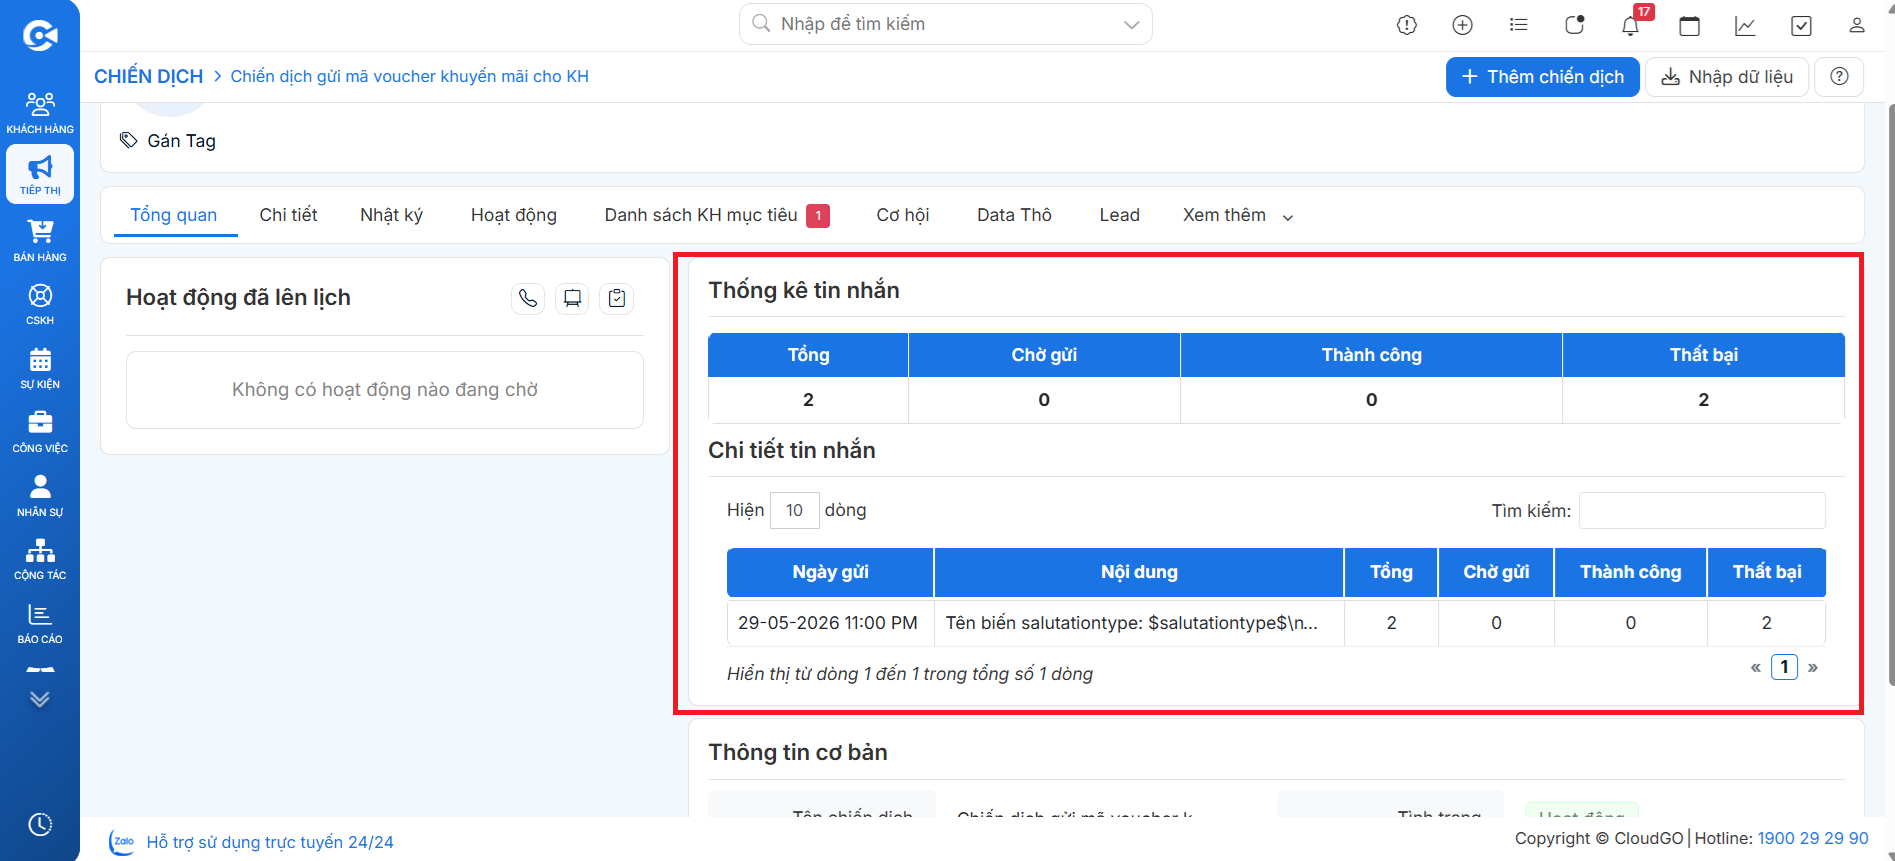Screen dimensions: 1895x861
Task: Open Zalo online support link
Action: pos(252,842)
